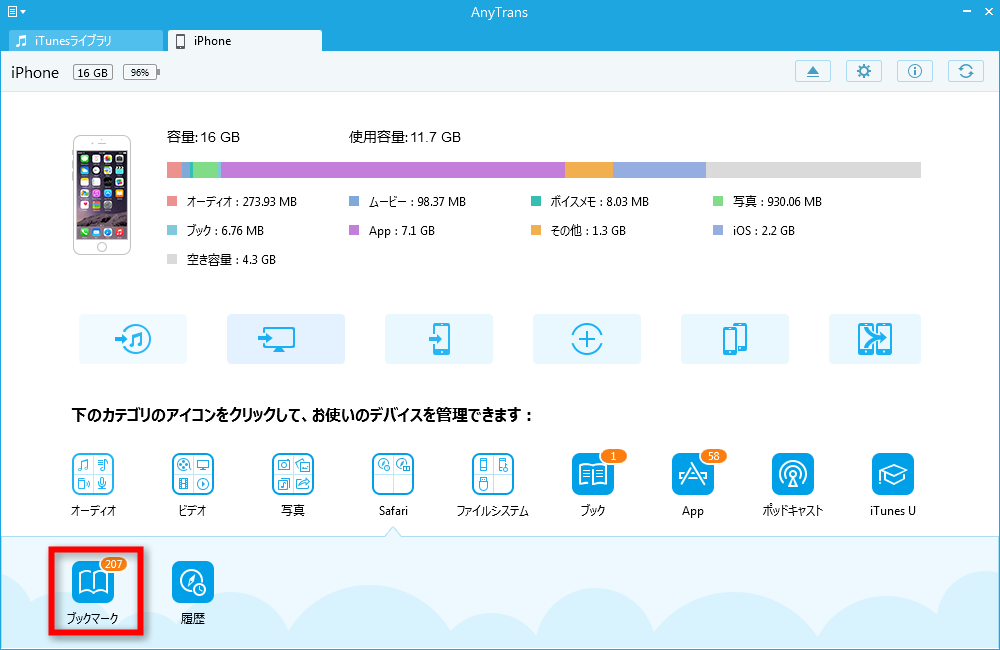
Task: Click the オーディオ : 273.93 MB legend
Action: tap(232, 202)
